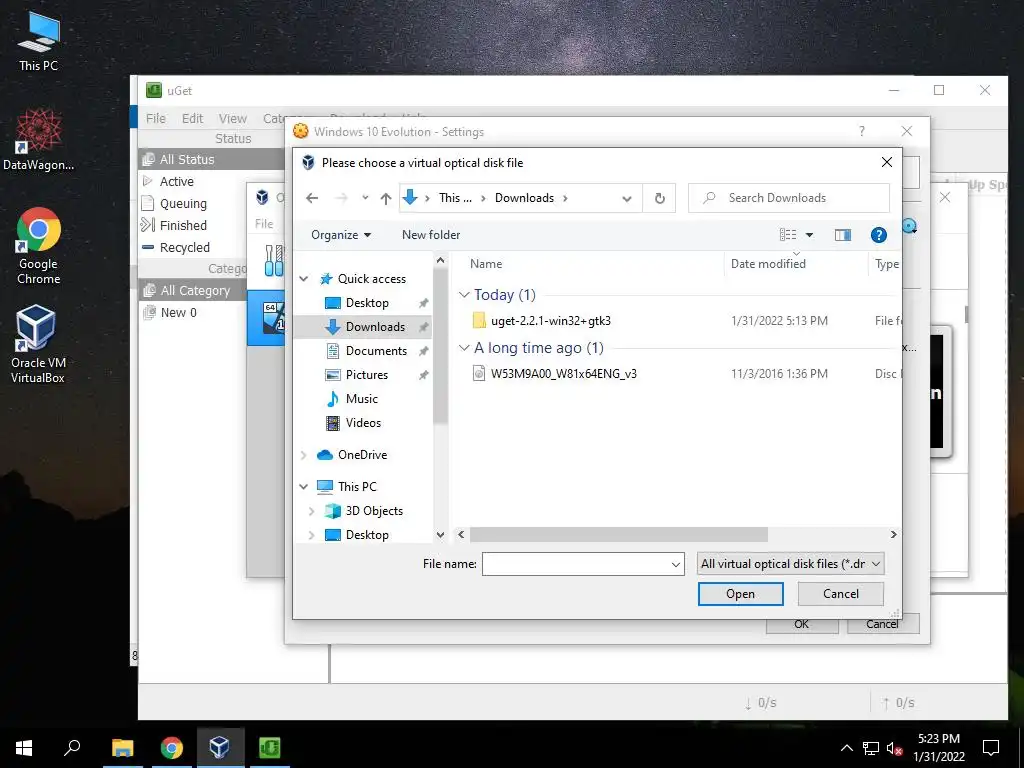1024x768 pixels.
Task: Select Finished status in uGet
Action: [x=183, y=225]
